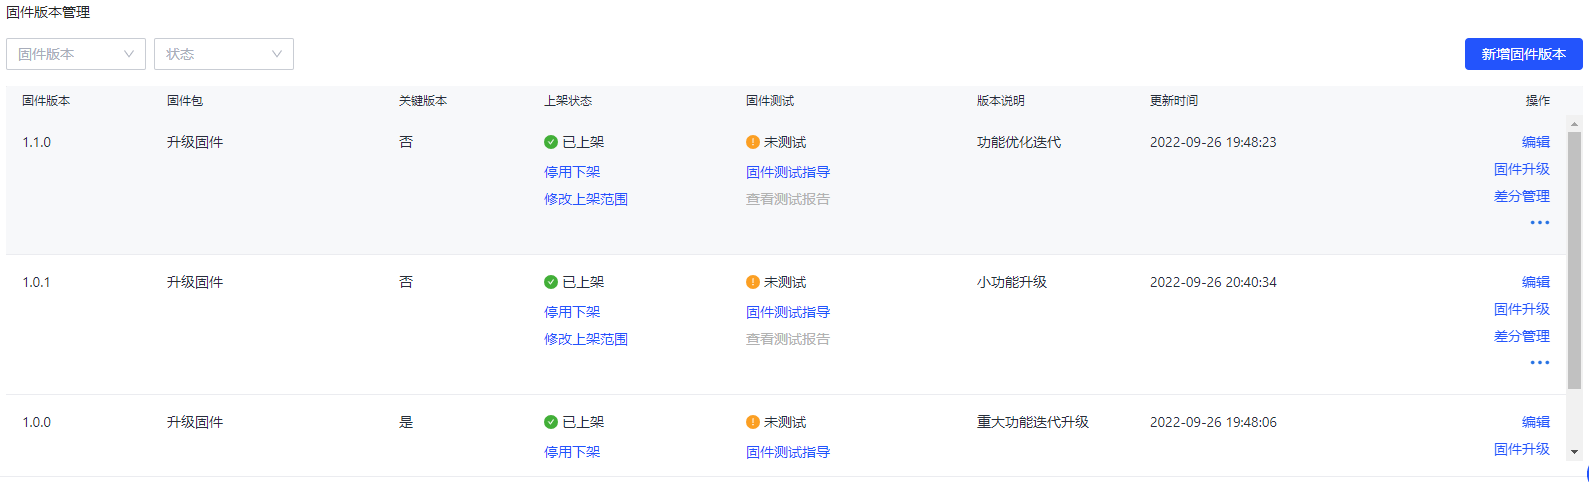The image size is (1589, 482).
Task: Click the 固件版本管理 page title
Action: coord(48,12)
